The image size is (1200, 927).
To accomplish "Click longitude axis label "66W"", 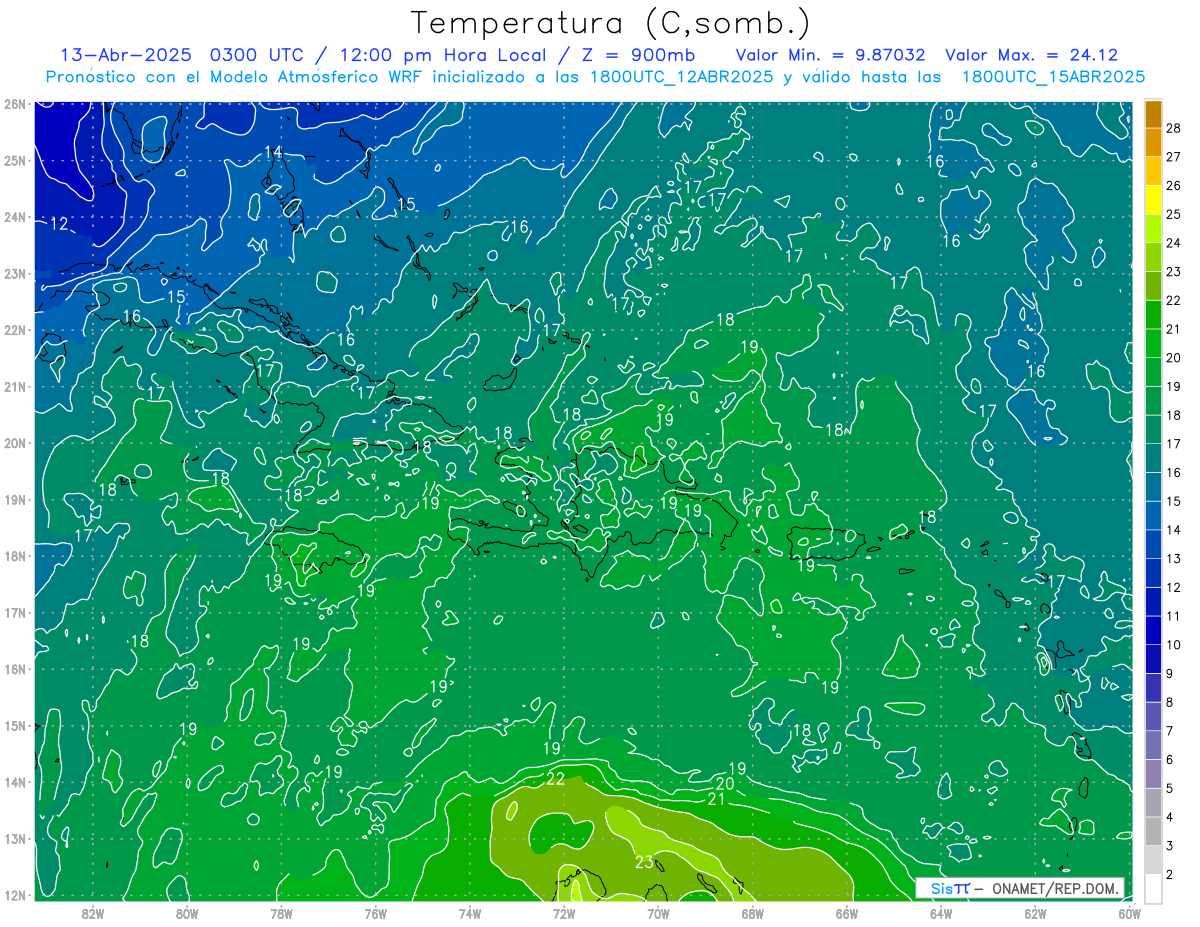I will point(846,912).
